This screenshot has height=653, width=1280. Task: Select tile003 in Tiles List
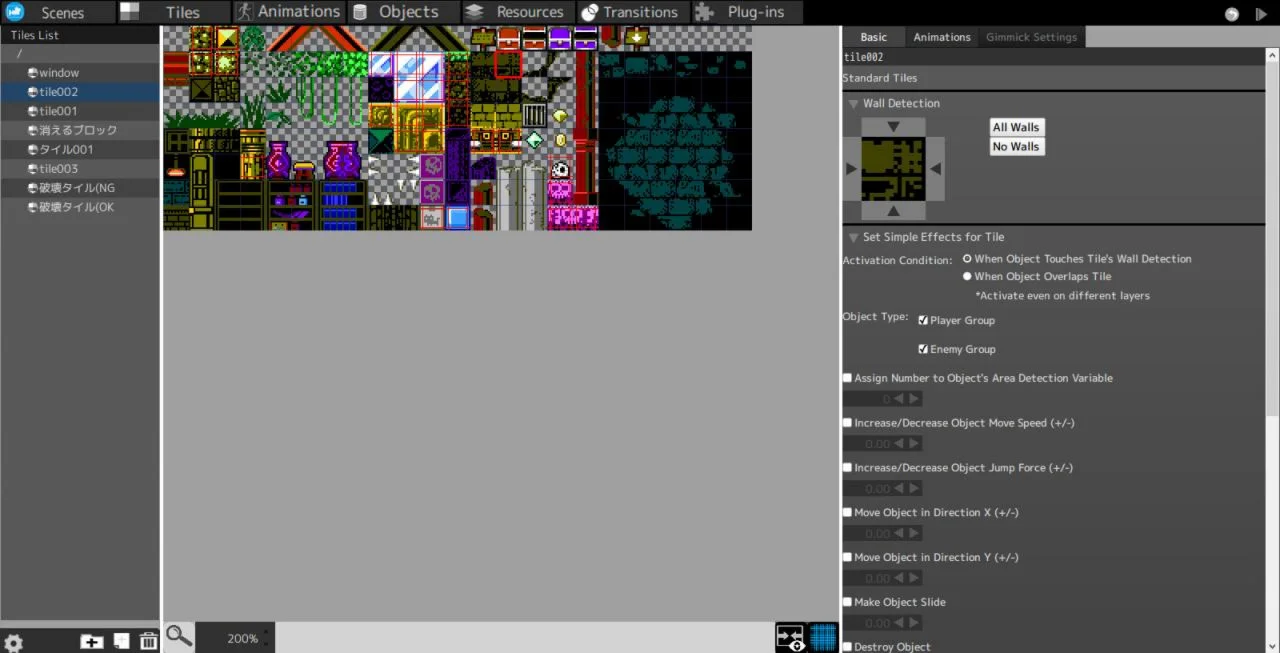(80, 169)
